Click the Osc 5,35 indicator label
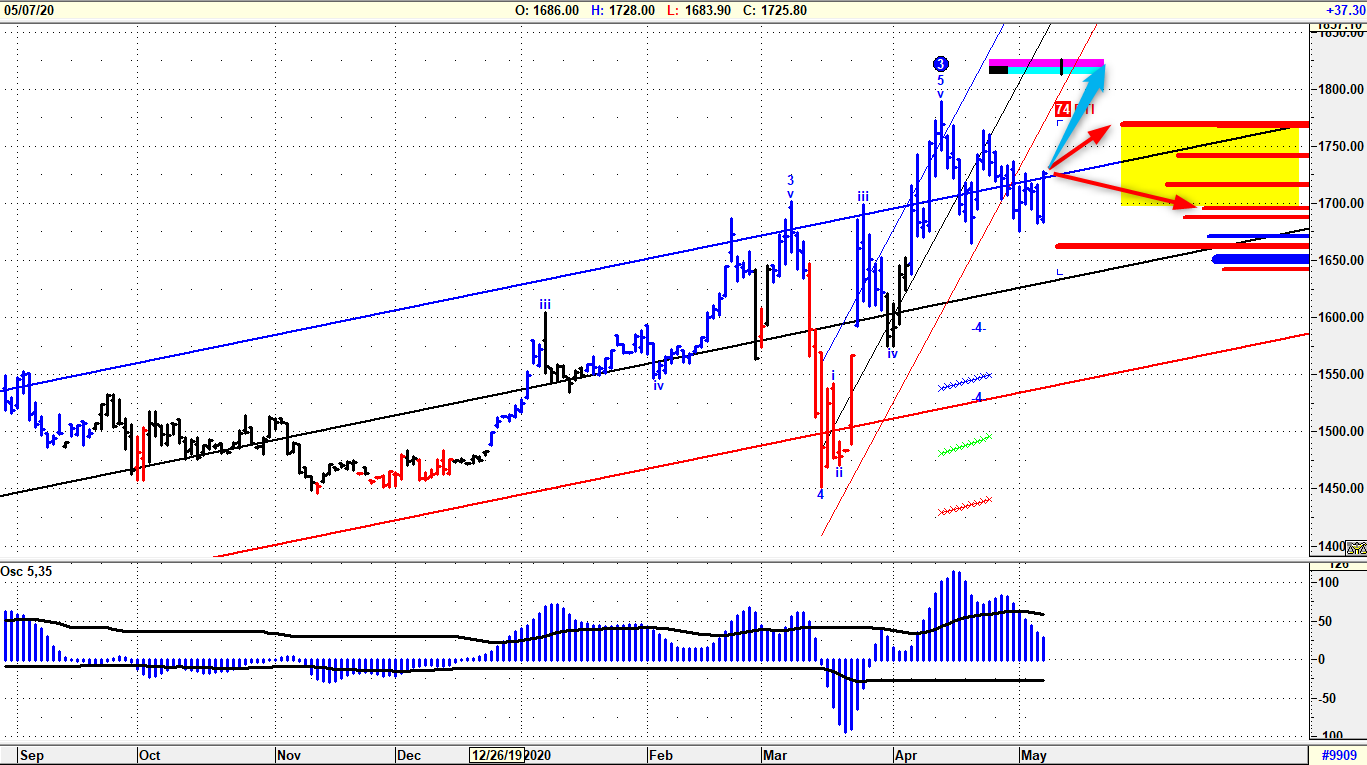This screenshot has height=765, width=1367. [27, 571]
